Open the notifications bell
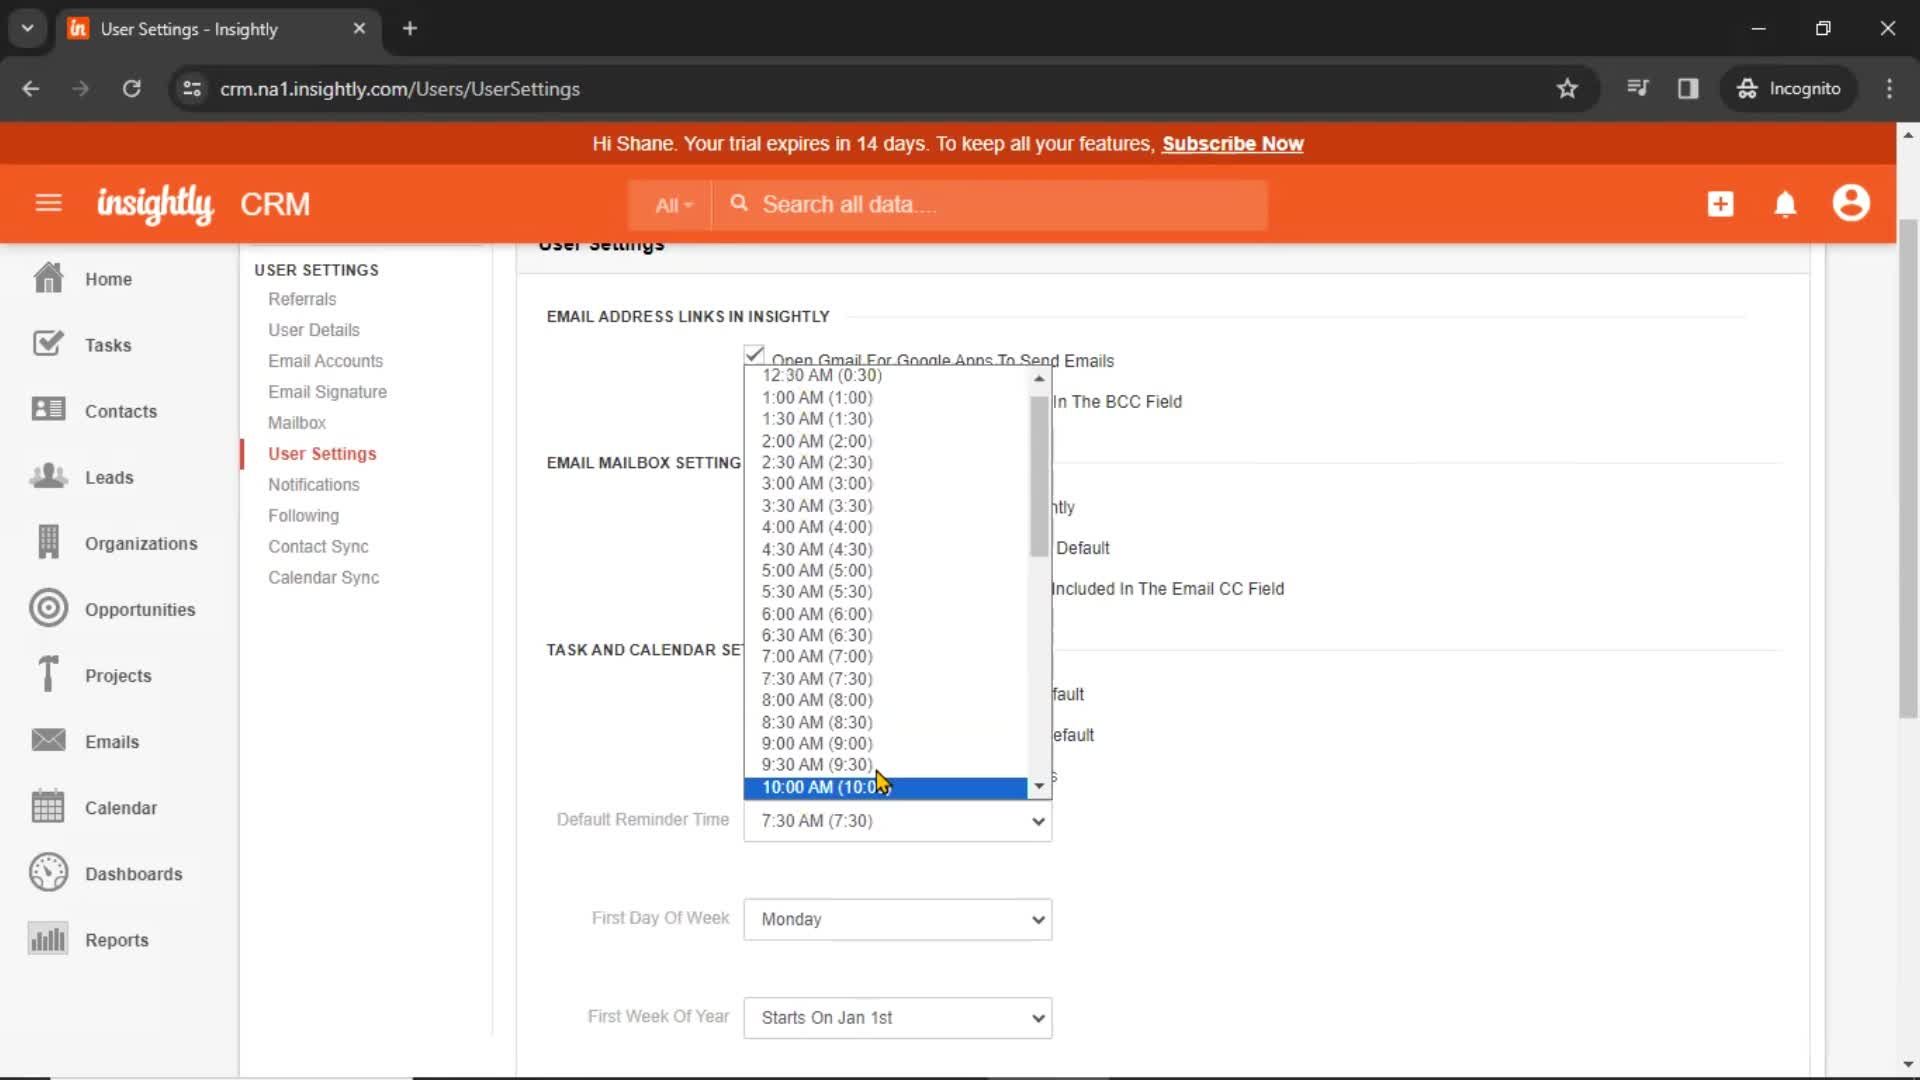This screenshot has height=1080, width=1920. pos(1785,204)
